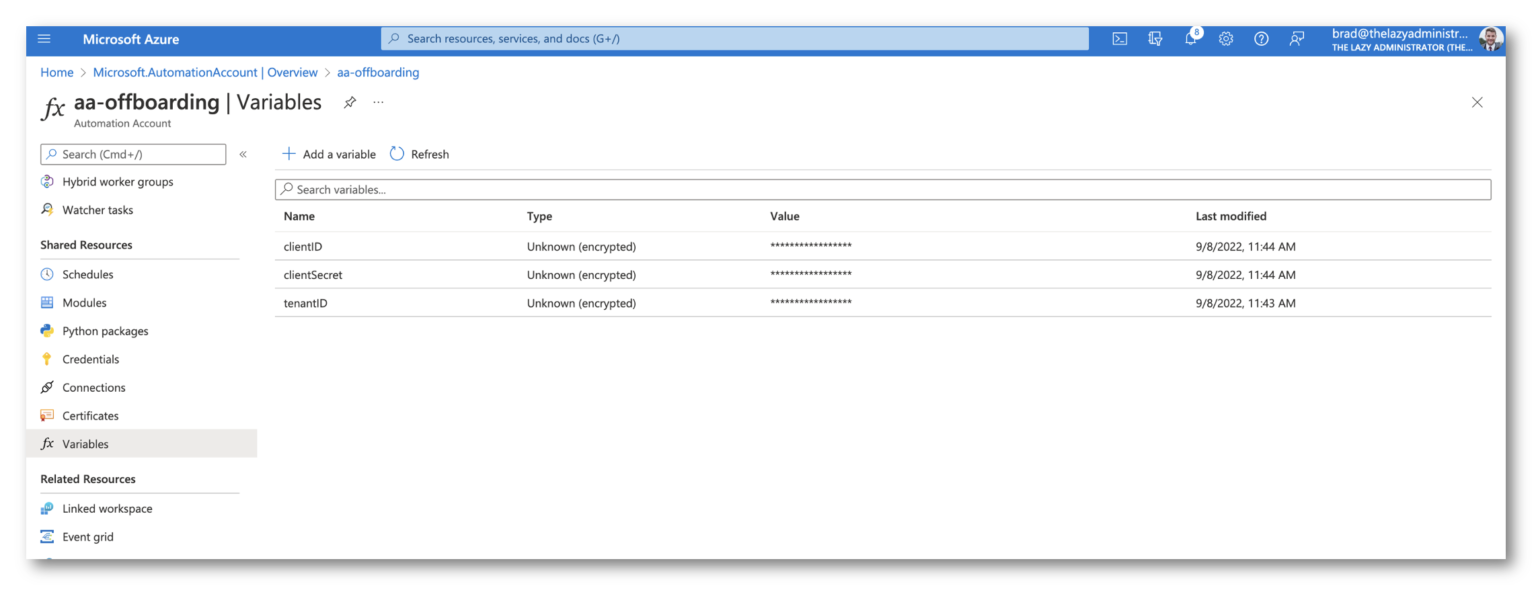This screenshot has height=590, width=1536.
Task: Click the Search variables input field
Action: [883, 189]
